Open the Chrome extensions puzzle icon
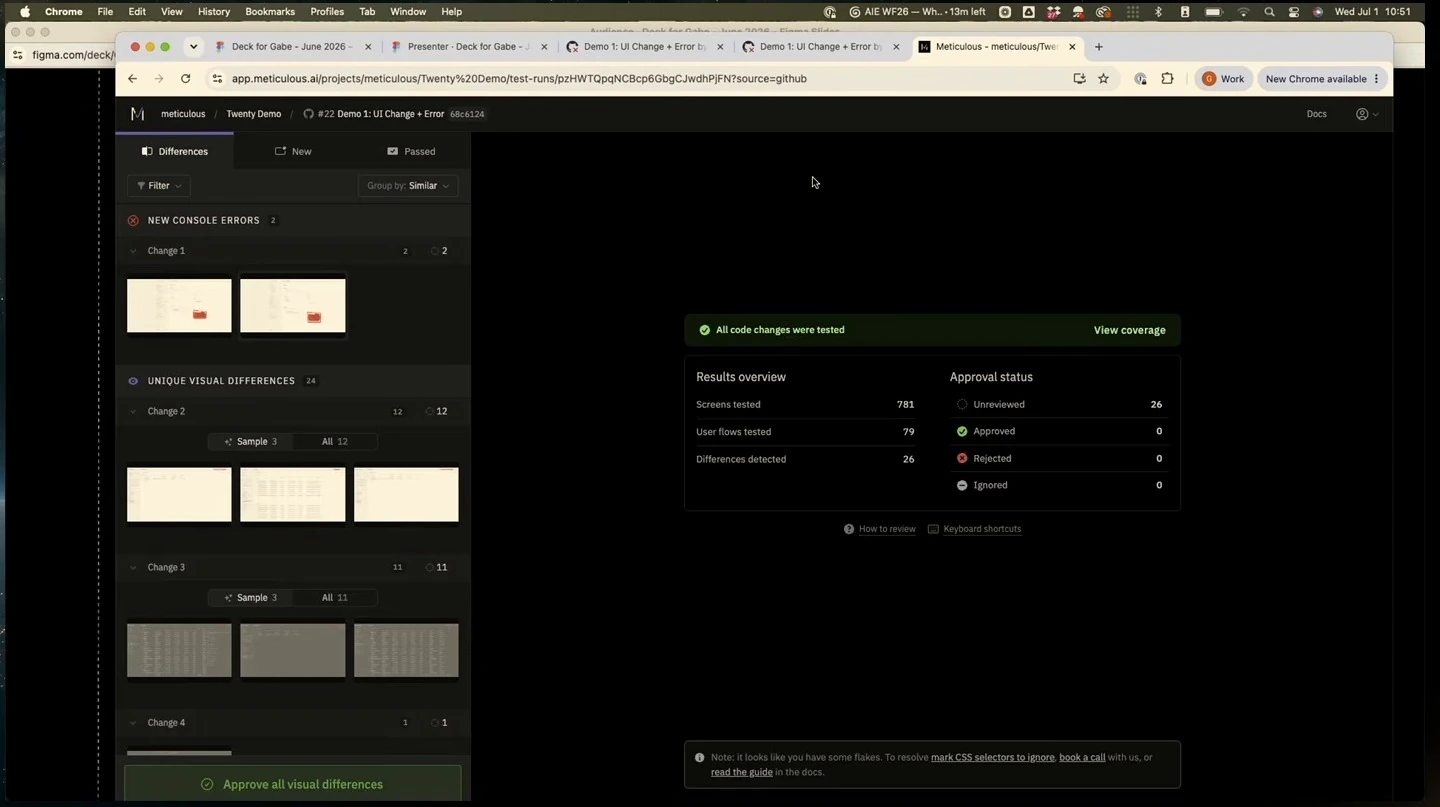The height and width of the screenshot is (807, 1440). click(1167, 79)
